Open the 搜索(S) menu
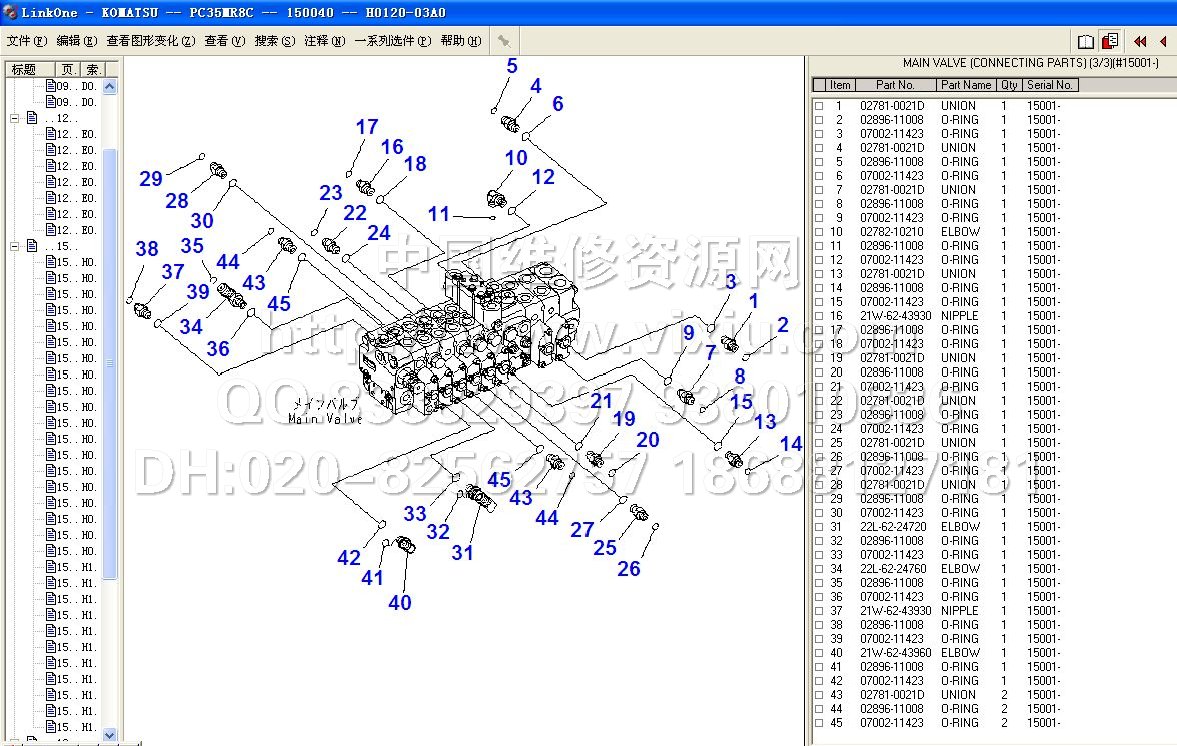 (275, 41)
